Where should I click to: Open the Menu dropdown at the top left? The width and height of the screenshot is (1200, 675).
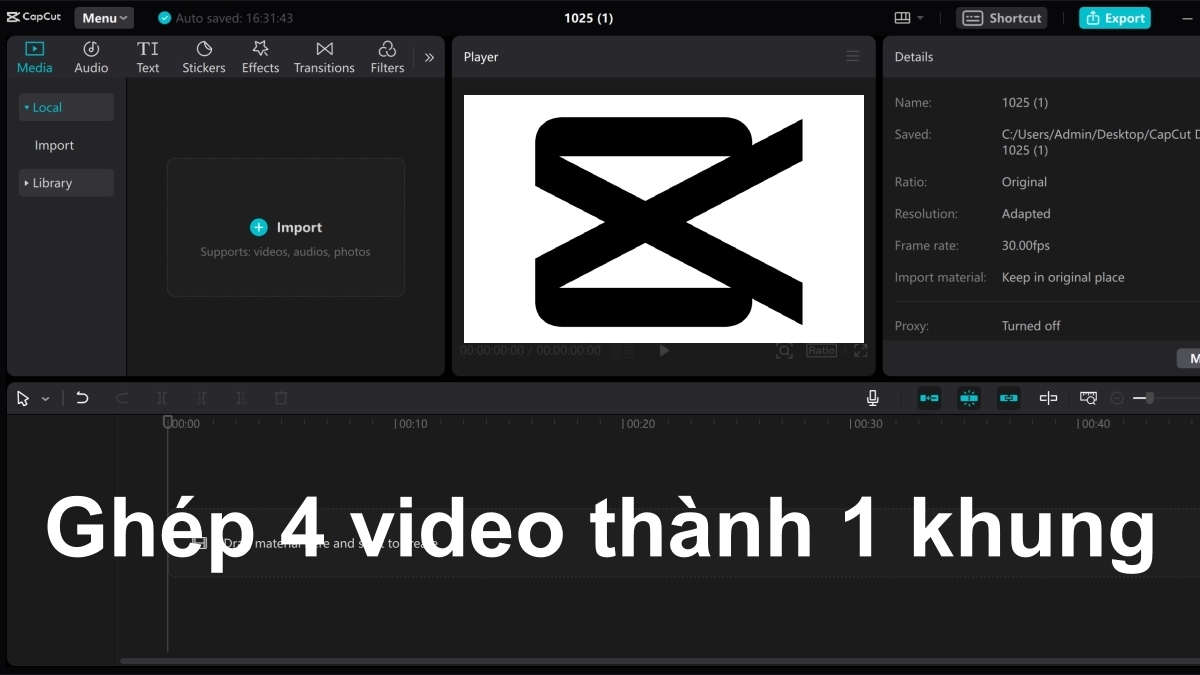point(103,17)
